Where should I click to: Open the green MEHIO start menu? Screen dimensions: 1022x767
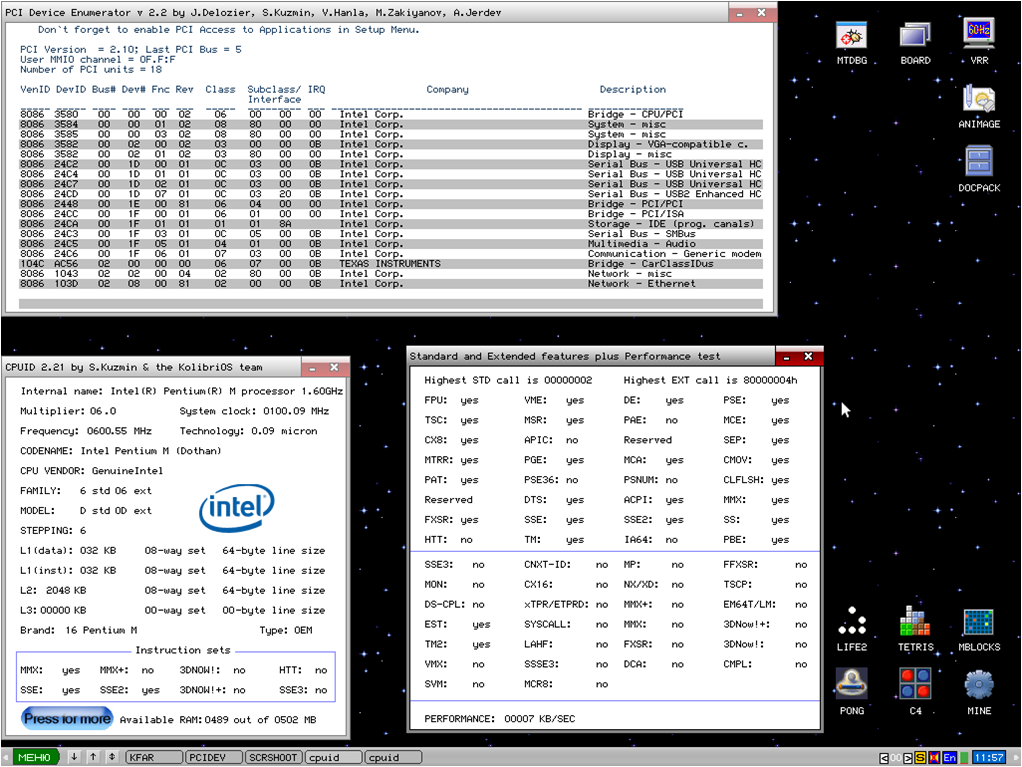(35, 758)
